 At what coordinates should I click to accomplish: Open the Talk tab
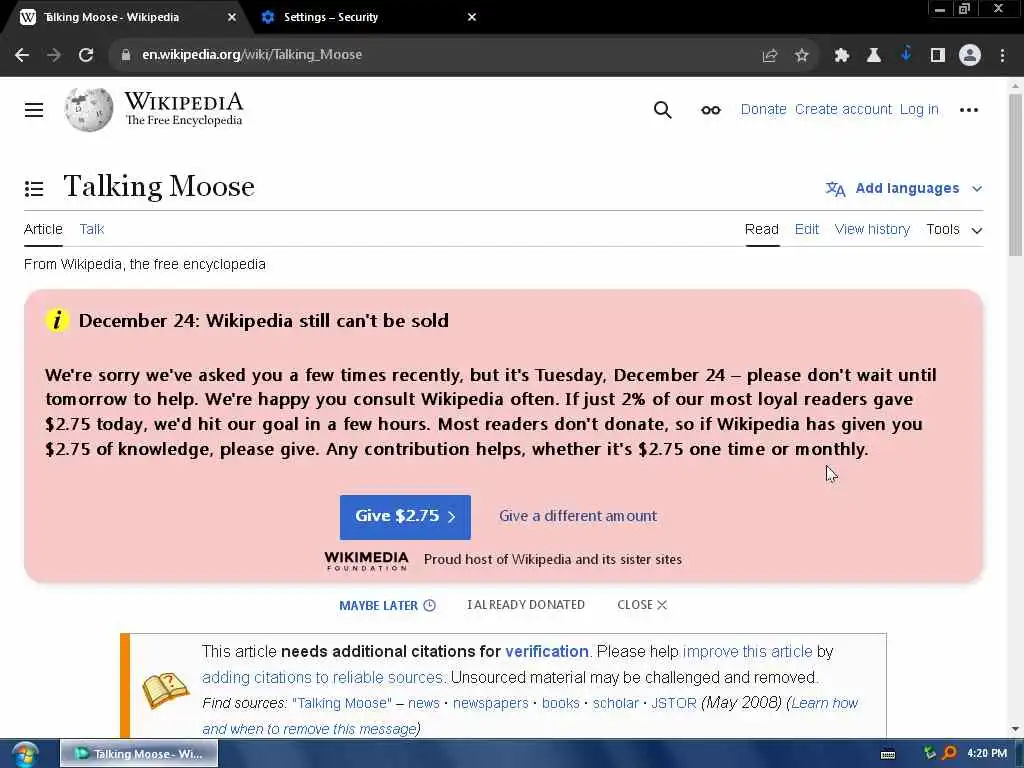click(91, 229)
